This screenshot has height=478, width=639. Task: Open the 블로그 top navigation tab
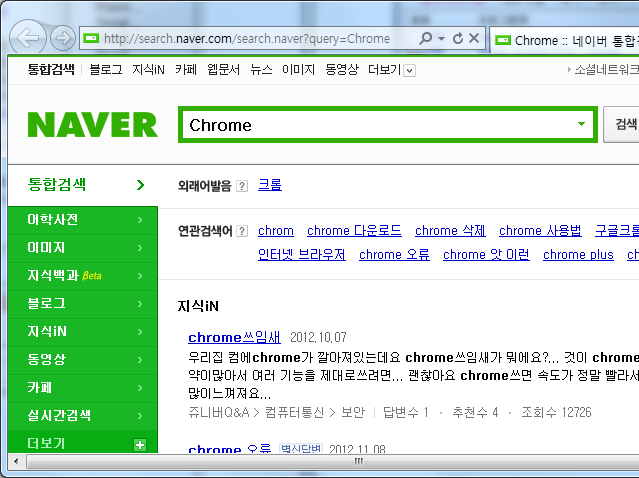pyautogui.click(x=106, y=69)
